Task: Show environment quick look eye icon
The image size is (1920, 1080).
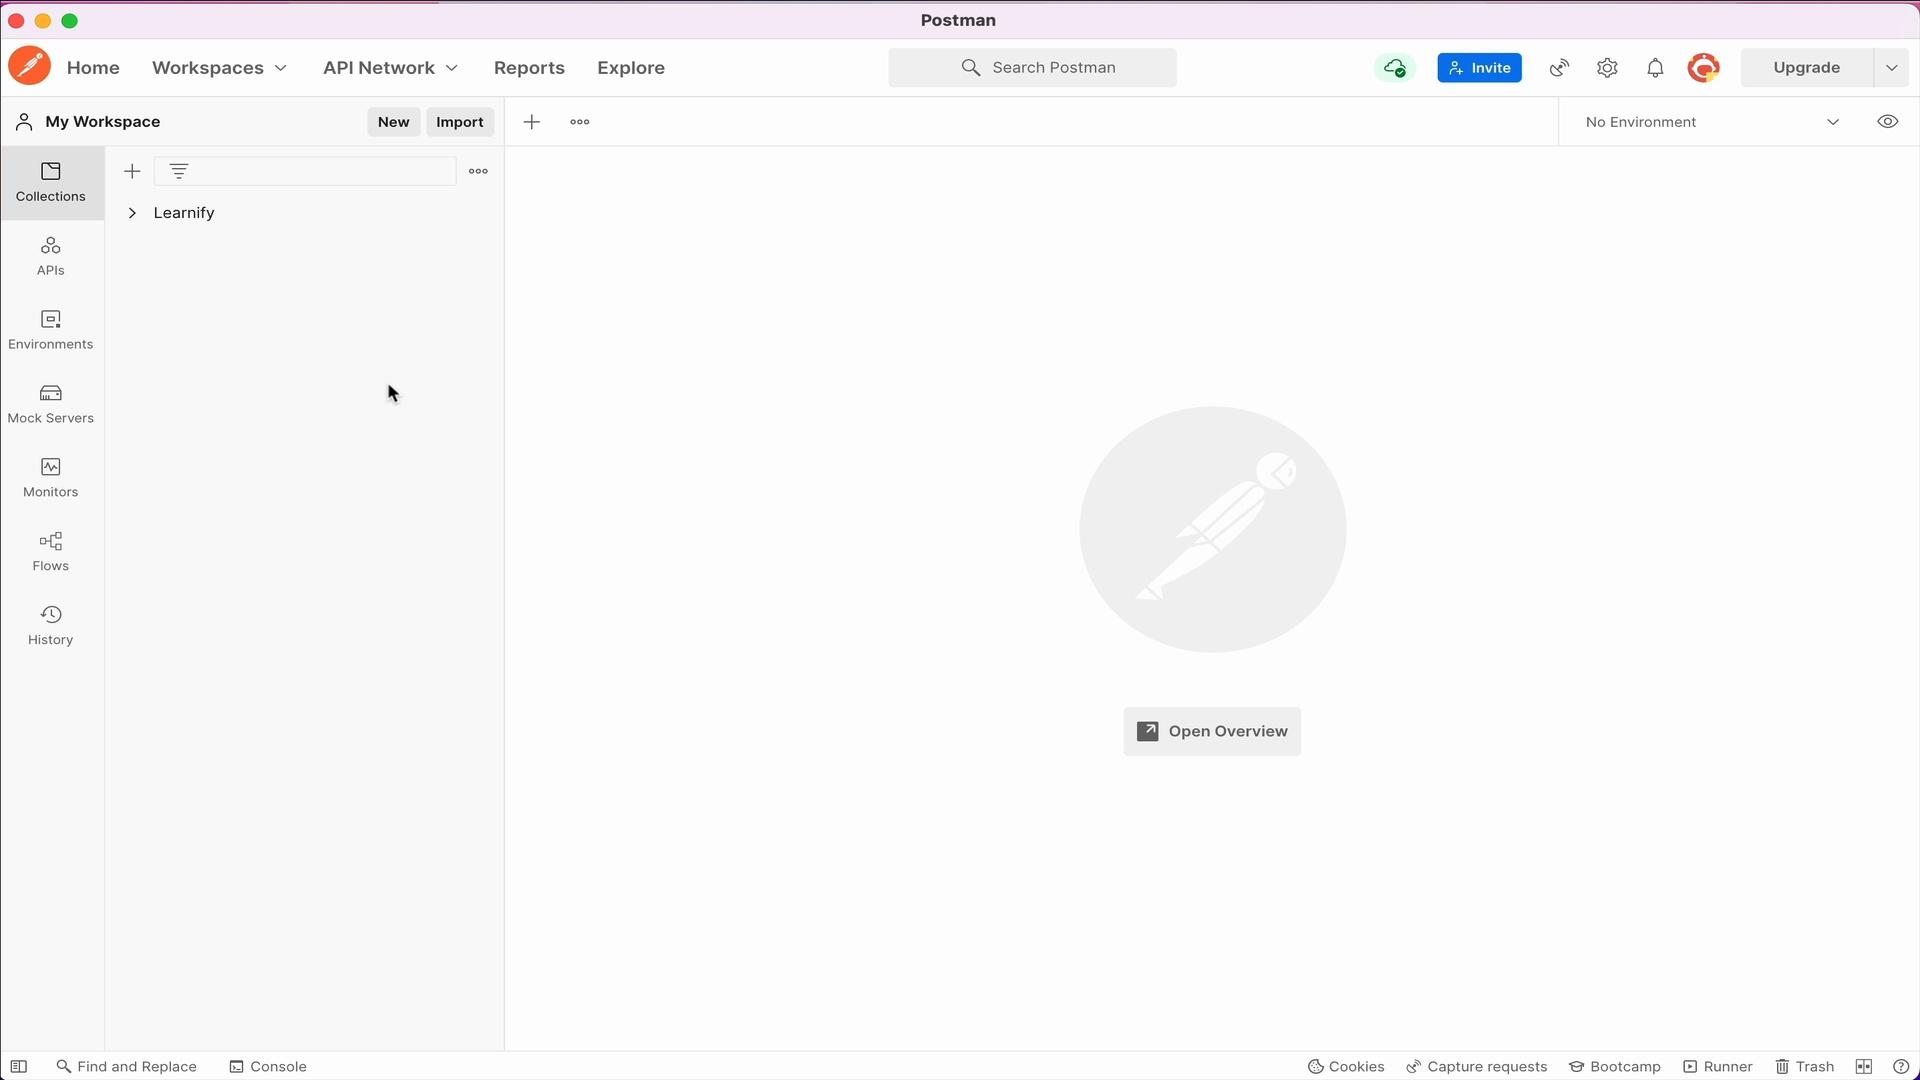Action: (x=1887, y=122)
